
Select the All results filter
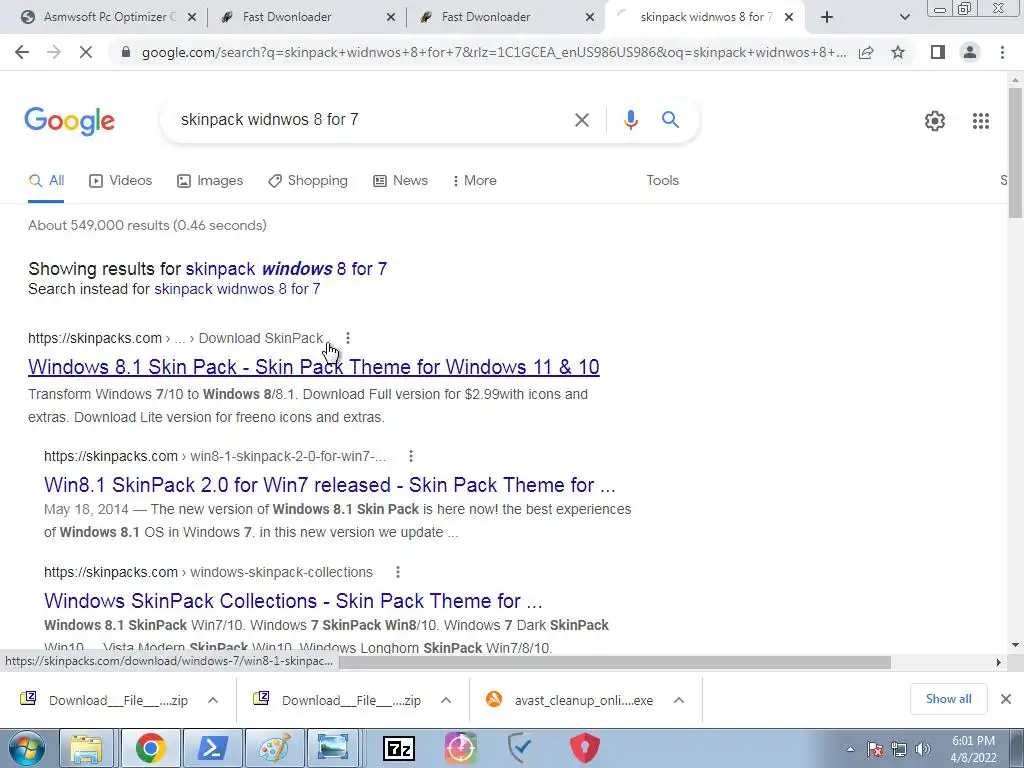point(46,181)
